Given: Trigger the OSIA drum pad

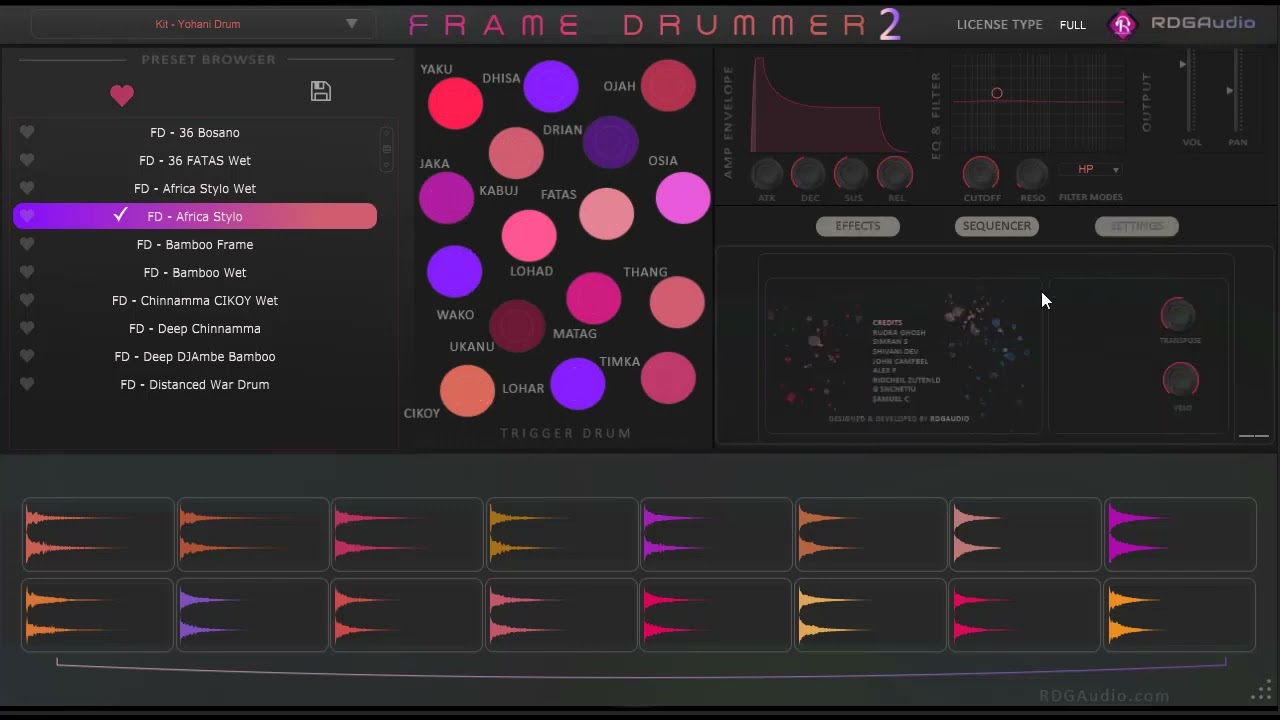Looking at the screenshot, I should (683, 197).
